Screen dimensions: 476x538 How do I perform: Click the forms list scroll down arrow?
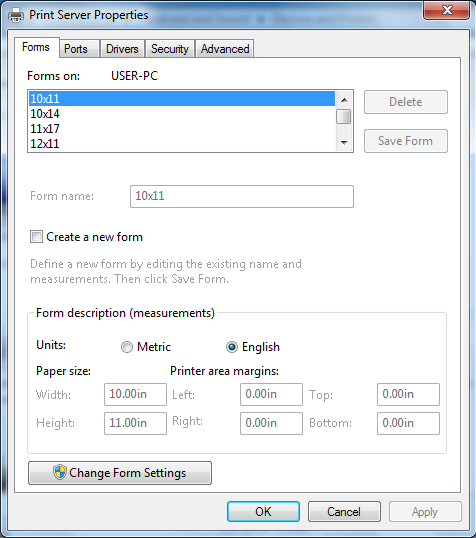click(x=344, y=142)
